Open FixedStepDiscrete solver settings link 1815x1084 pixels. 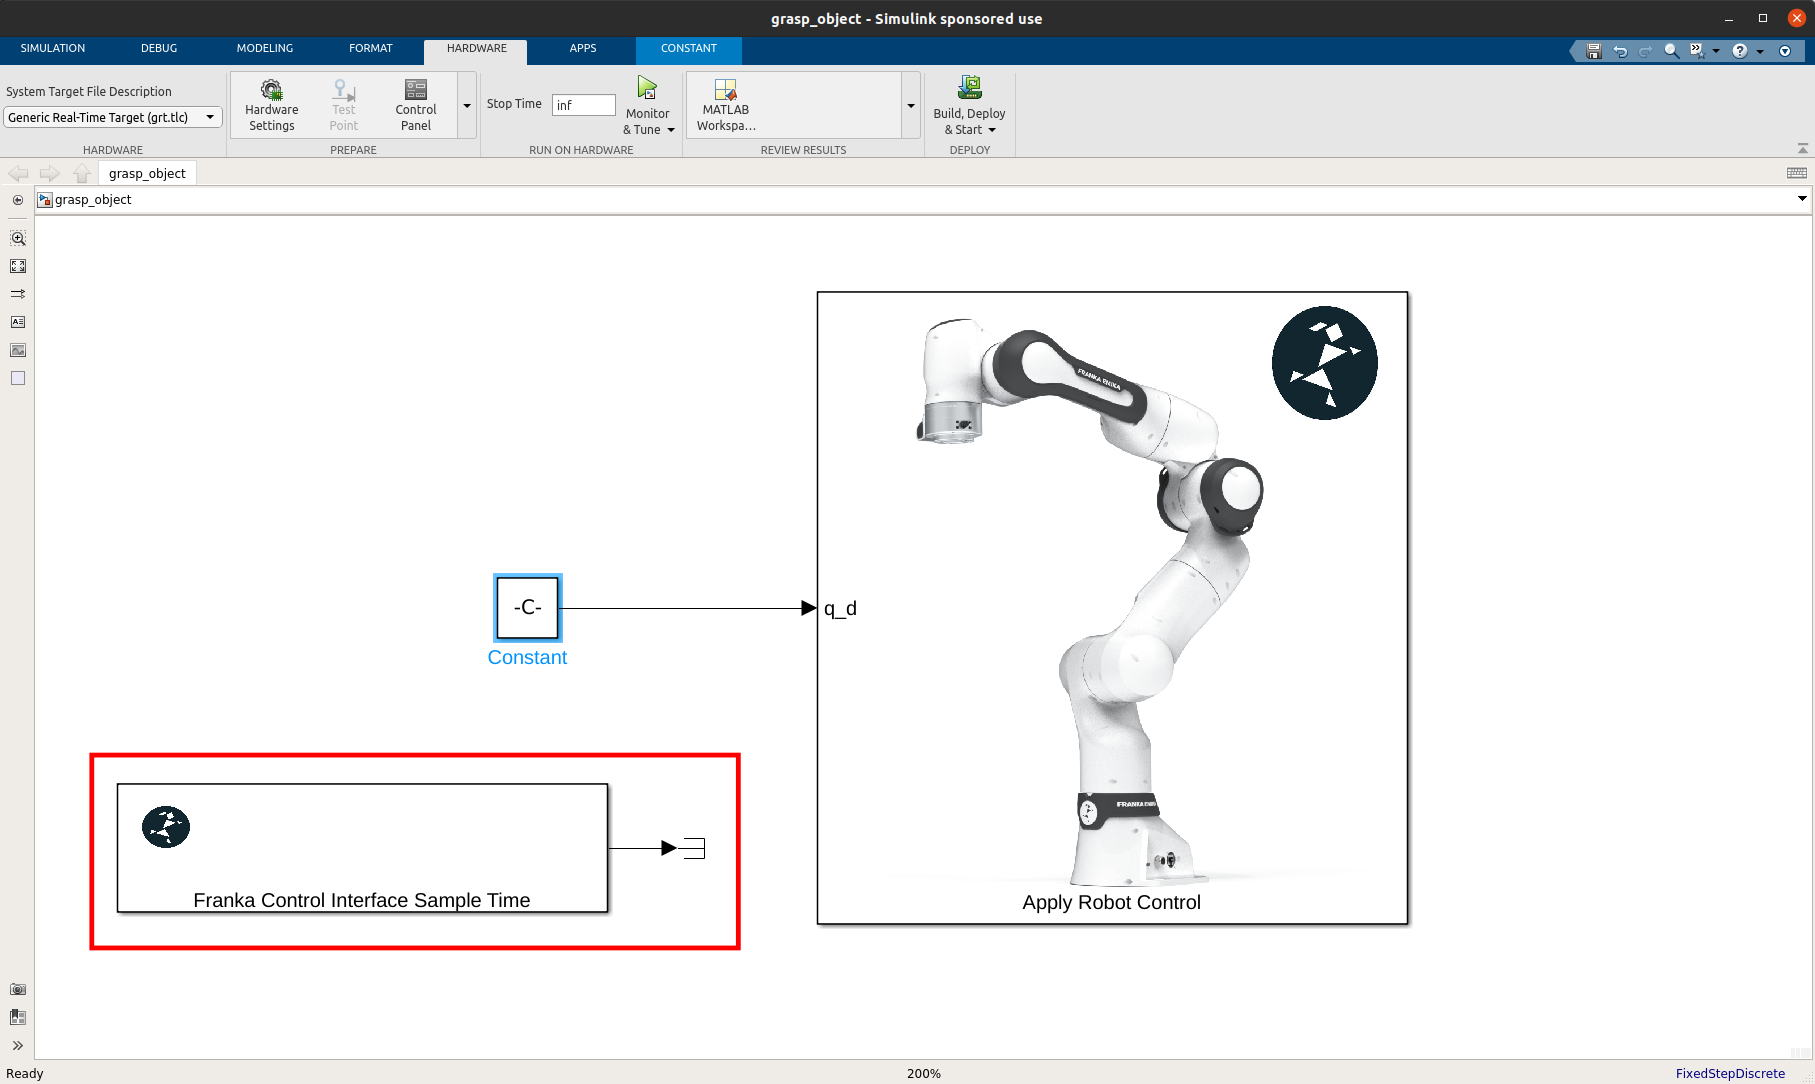click(x=1730, y=1073)
